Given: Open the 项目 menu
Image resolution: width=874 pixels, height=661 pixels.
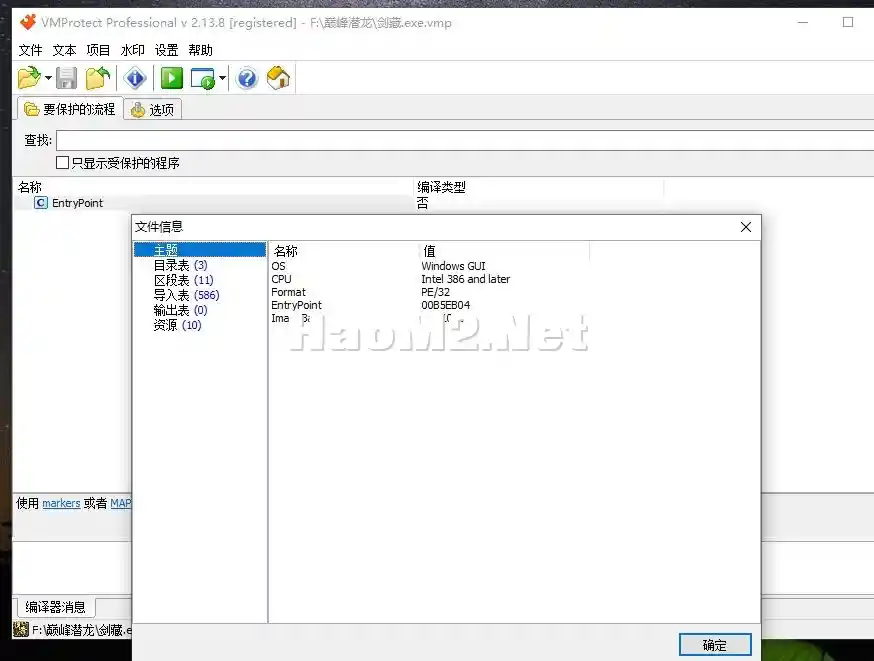Looking at the screenshot, I should [98, 50].
